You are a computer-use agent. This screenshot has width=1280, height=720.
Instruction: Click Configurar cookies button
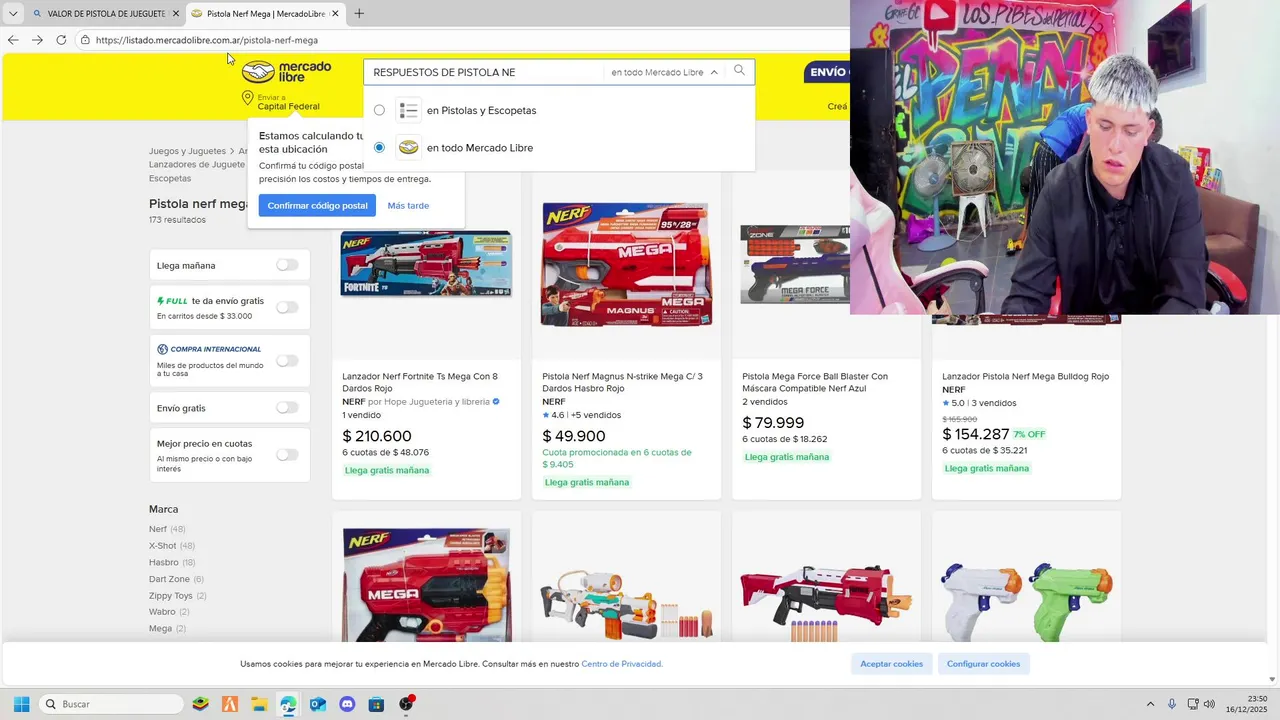pyautogui.click(x=983, y=664)
